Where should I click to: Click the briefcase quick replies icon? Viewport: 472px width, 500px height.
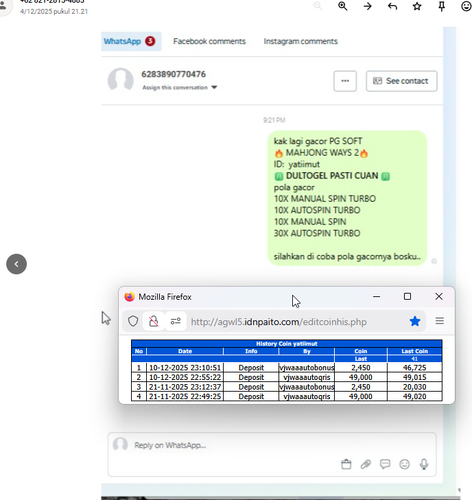point(346,464)
